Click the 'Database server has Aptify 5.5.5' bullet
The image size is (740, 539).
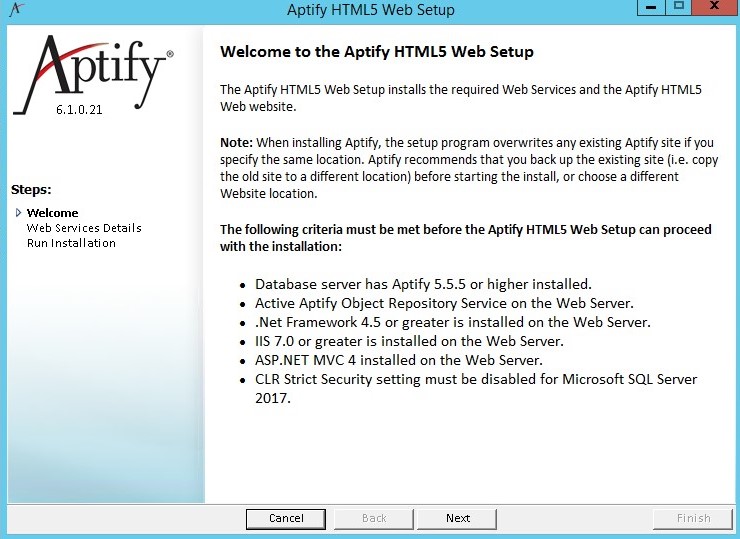423,284
